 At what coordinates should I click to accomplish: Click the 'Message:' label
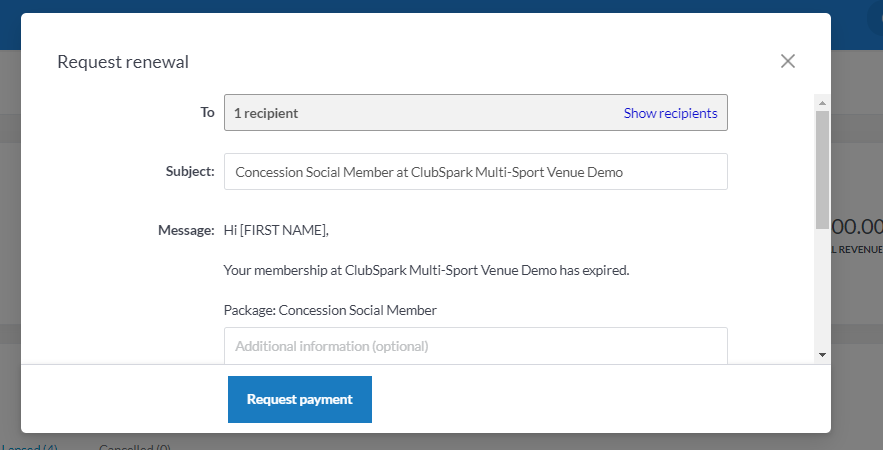pos(186,230)
